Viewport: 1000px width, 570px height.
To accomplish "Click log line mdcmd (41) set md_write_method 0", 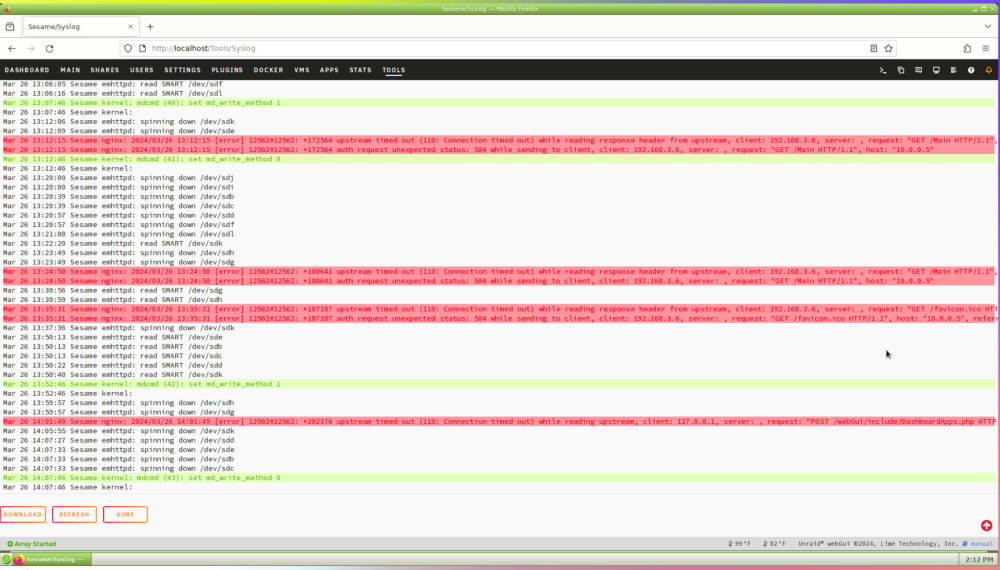I will point(497,159).
